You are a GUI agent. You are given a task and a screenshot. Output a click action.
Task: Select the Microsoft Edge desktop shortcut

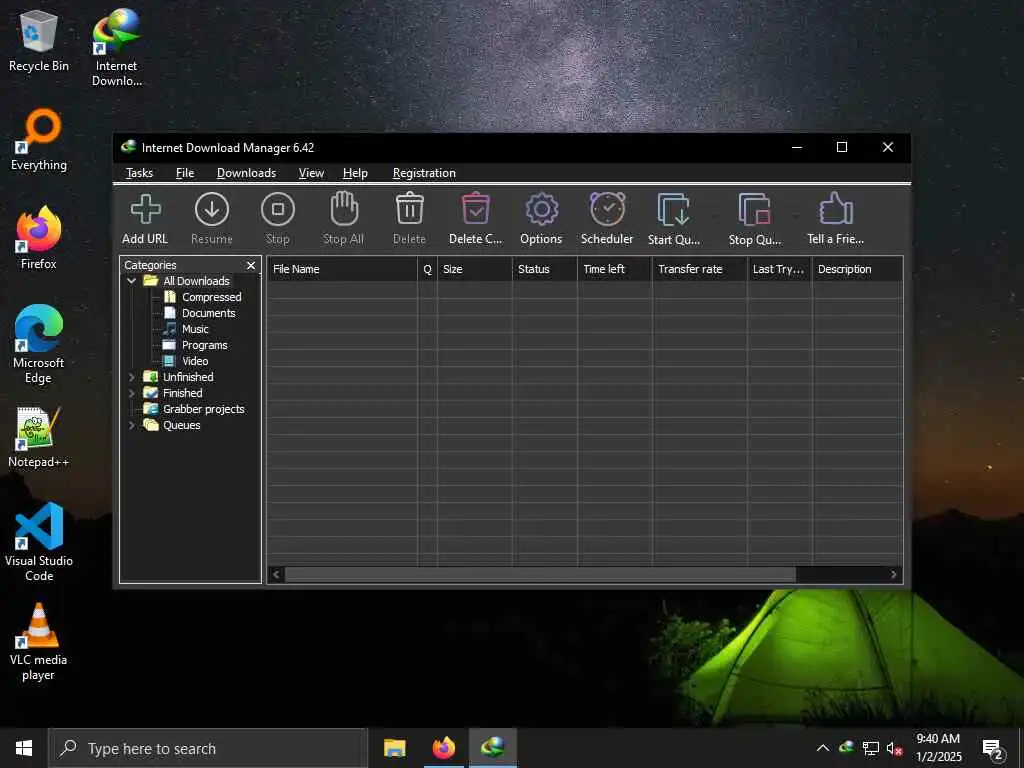click(39, 344)
